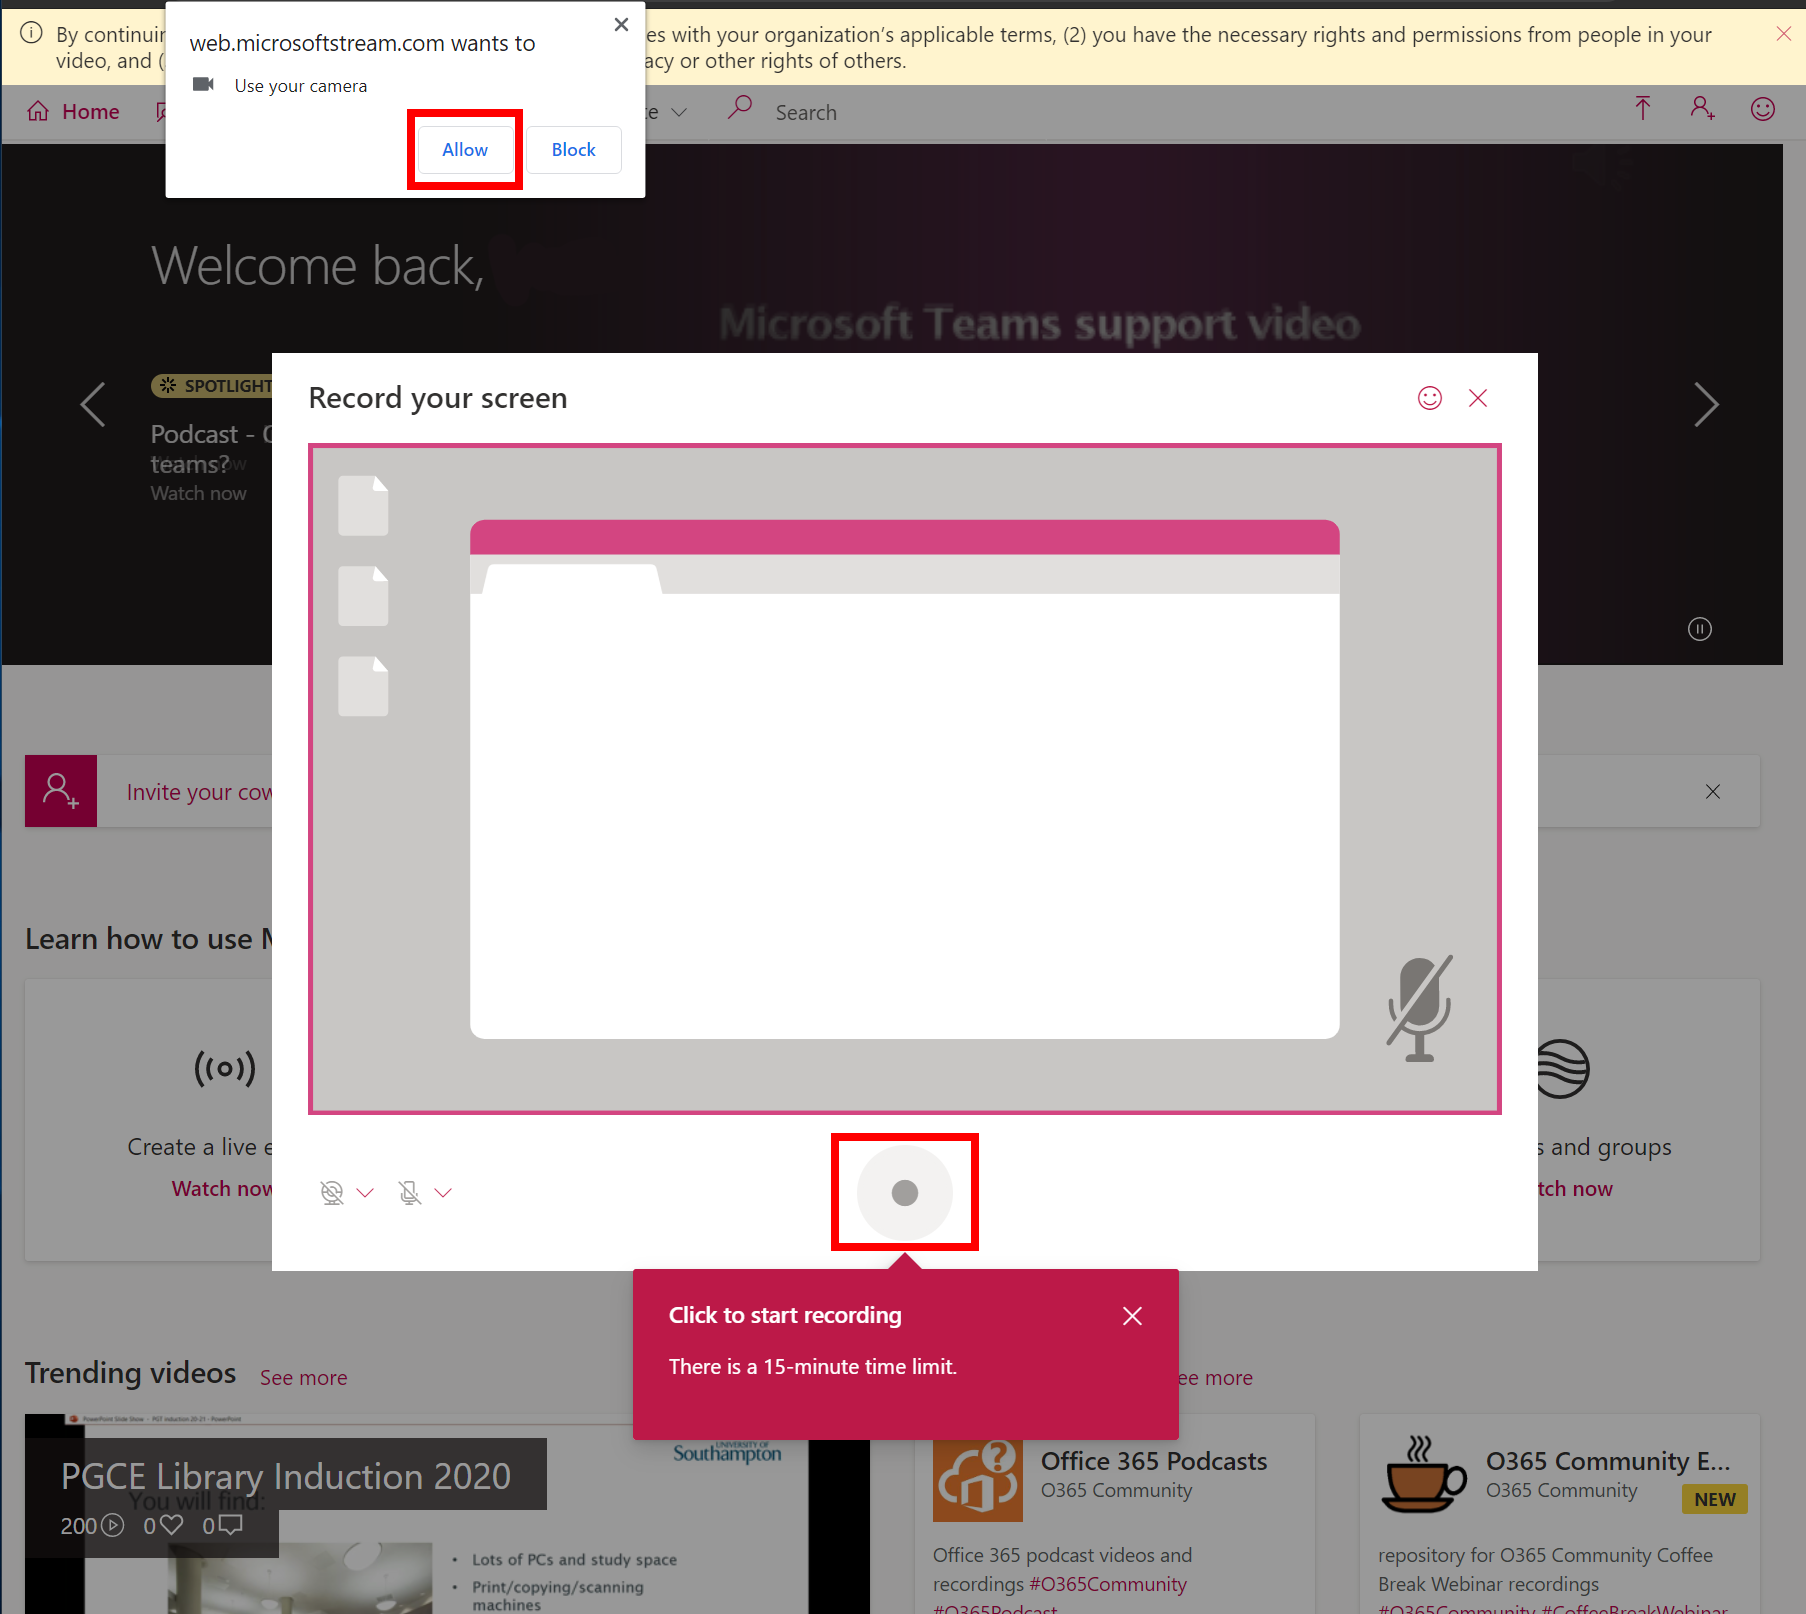
Task: Toggle the webcam off icon
Action: pyautogui.click(x=332, y=1192)
